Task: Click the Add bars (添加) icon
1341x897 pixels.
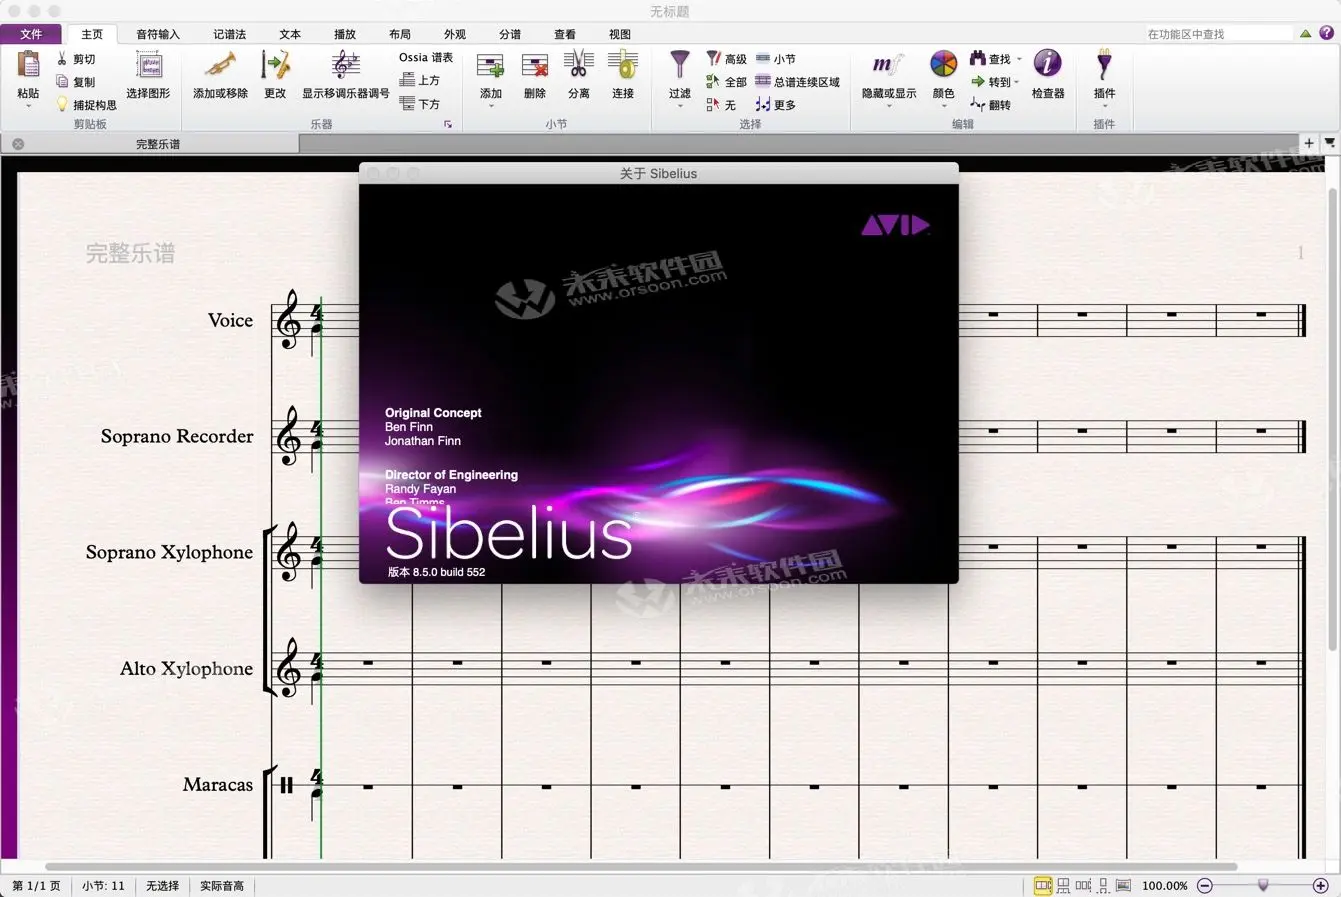Action: coord(490,67)
